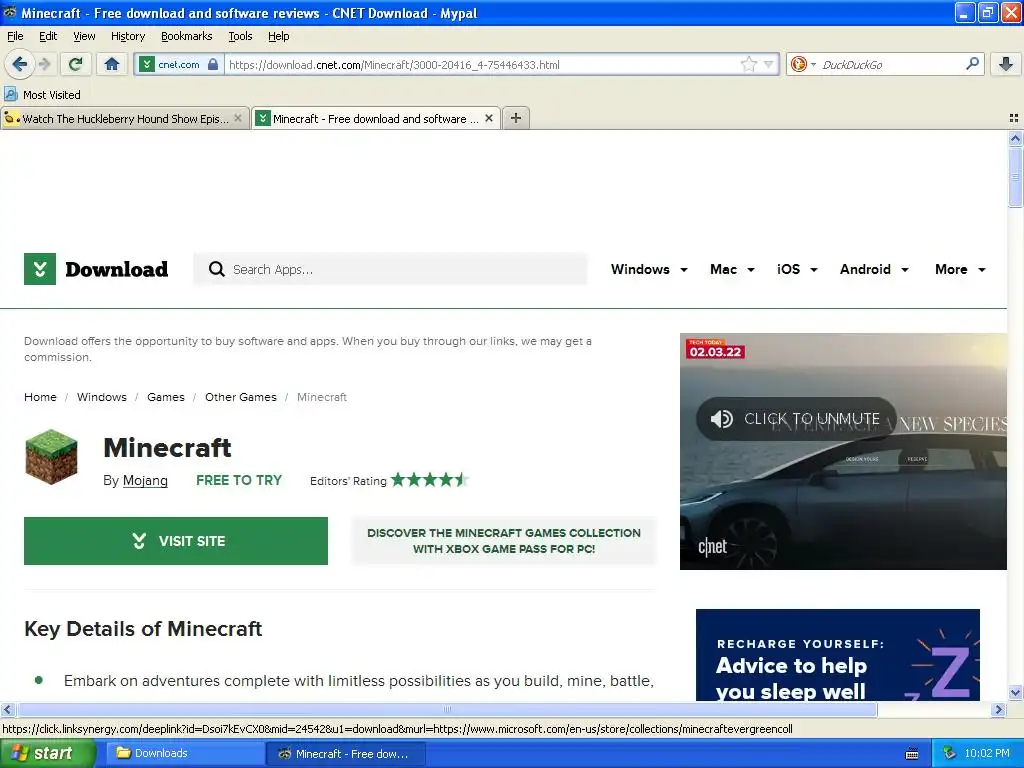Click Minecraft taskbar window button
The image size is (1024, 768).
[346, 754]
